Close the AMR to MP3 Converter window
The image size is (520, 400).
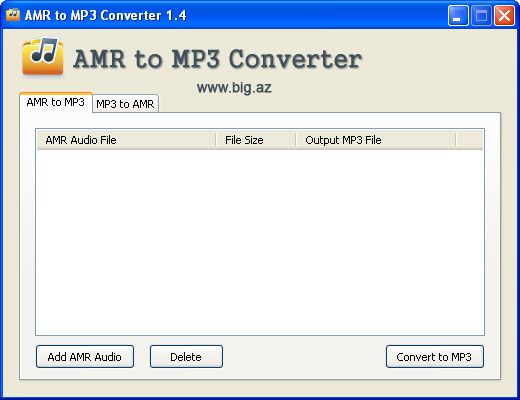pyautogui.click(x=504, y=15)
